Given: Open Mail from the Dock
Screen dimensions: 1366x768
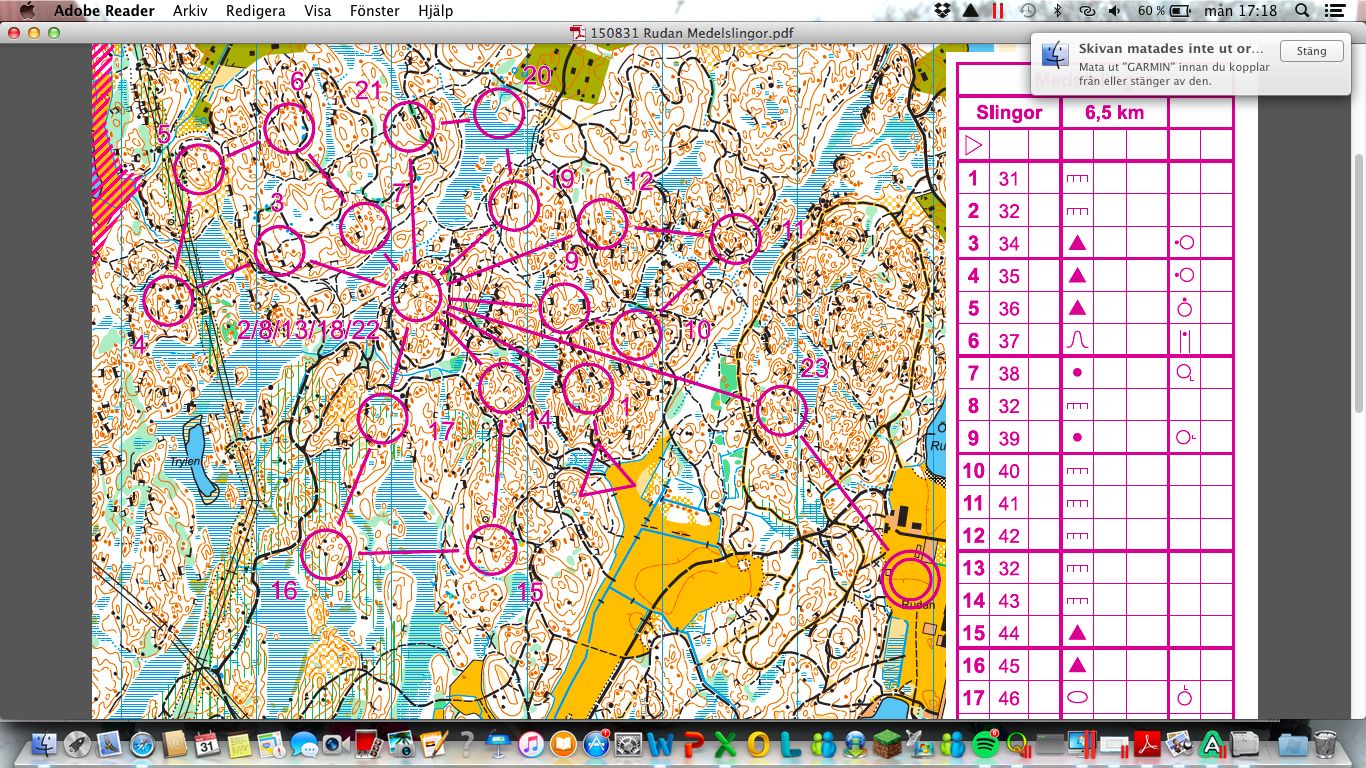Looking at the screenshot, I should [109, 744].
